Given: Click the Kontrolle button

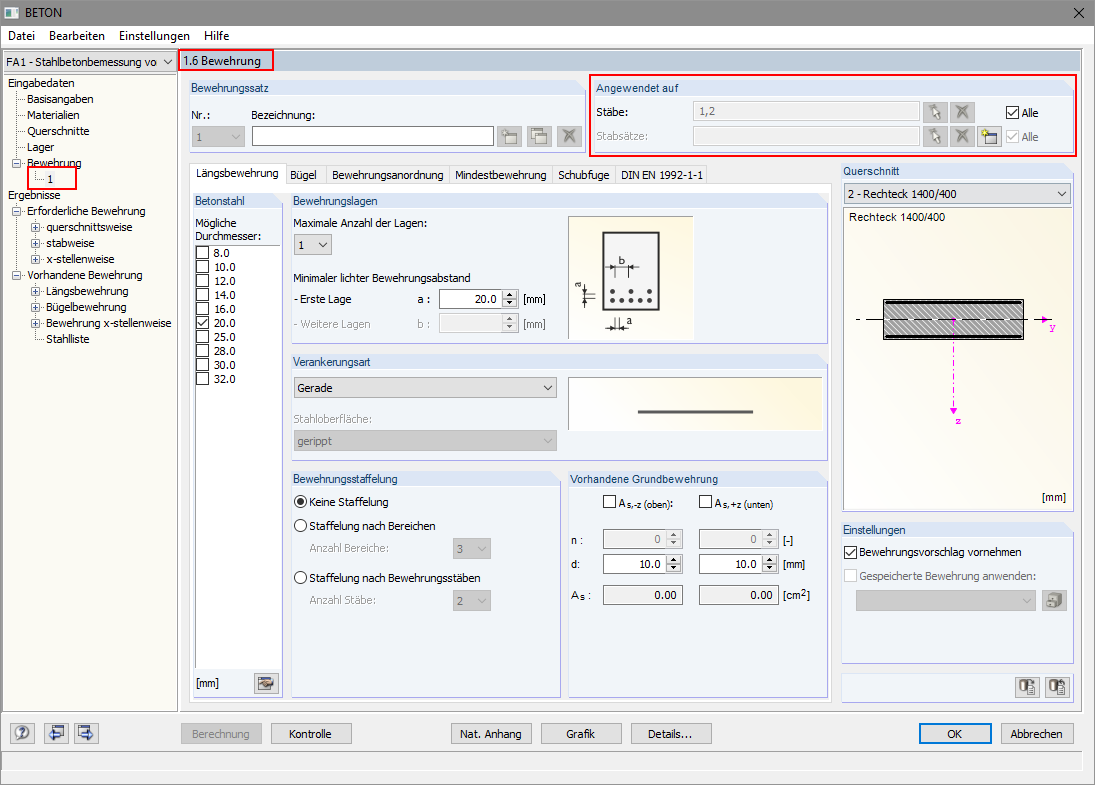Looking at the screenshot, I should click(x=311, y=734).
